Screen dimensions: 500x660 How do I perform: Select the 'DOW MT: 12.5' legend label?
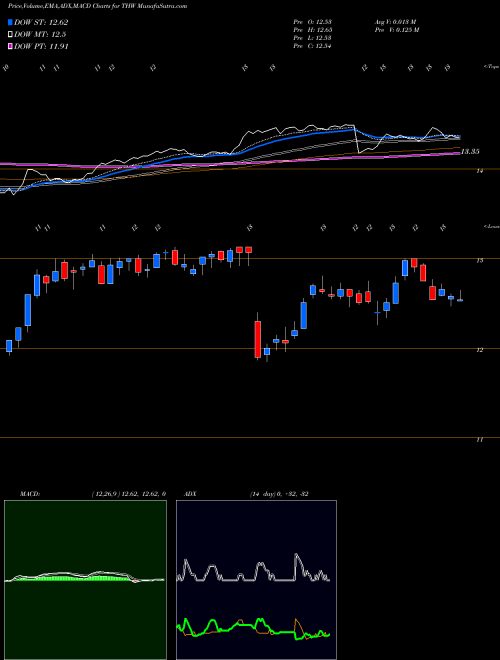pyautogui.click(x=40, y=35)
